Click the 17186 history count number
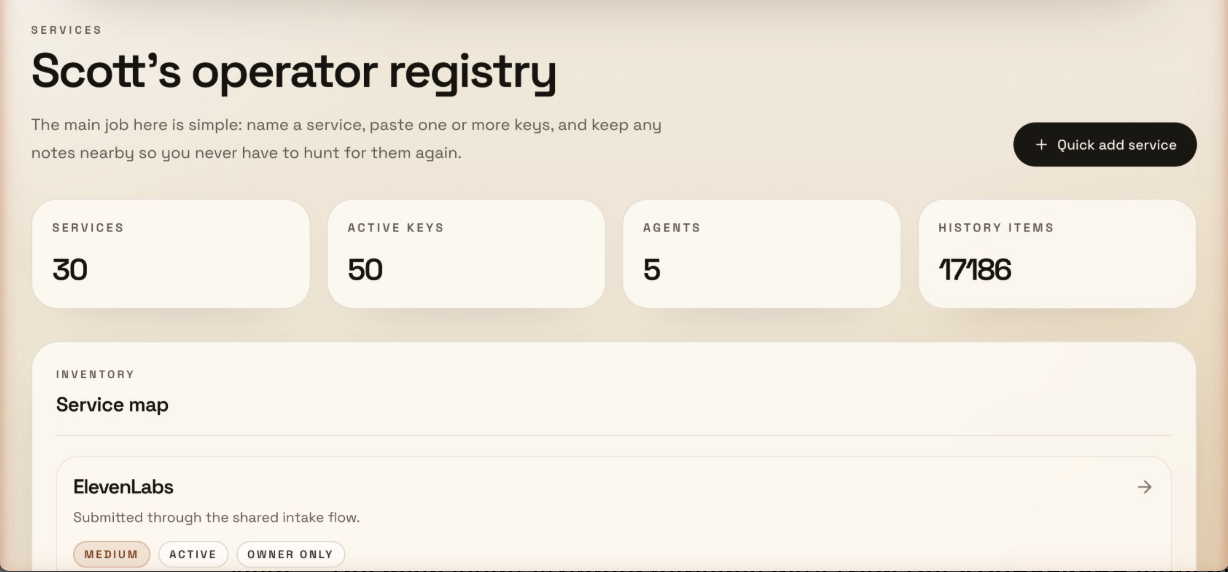The image size is (1228, 572). pyautogui.click(x=974, y=270)
